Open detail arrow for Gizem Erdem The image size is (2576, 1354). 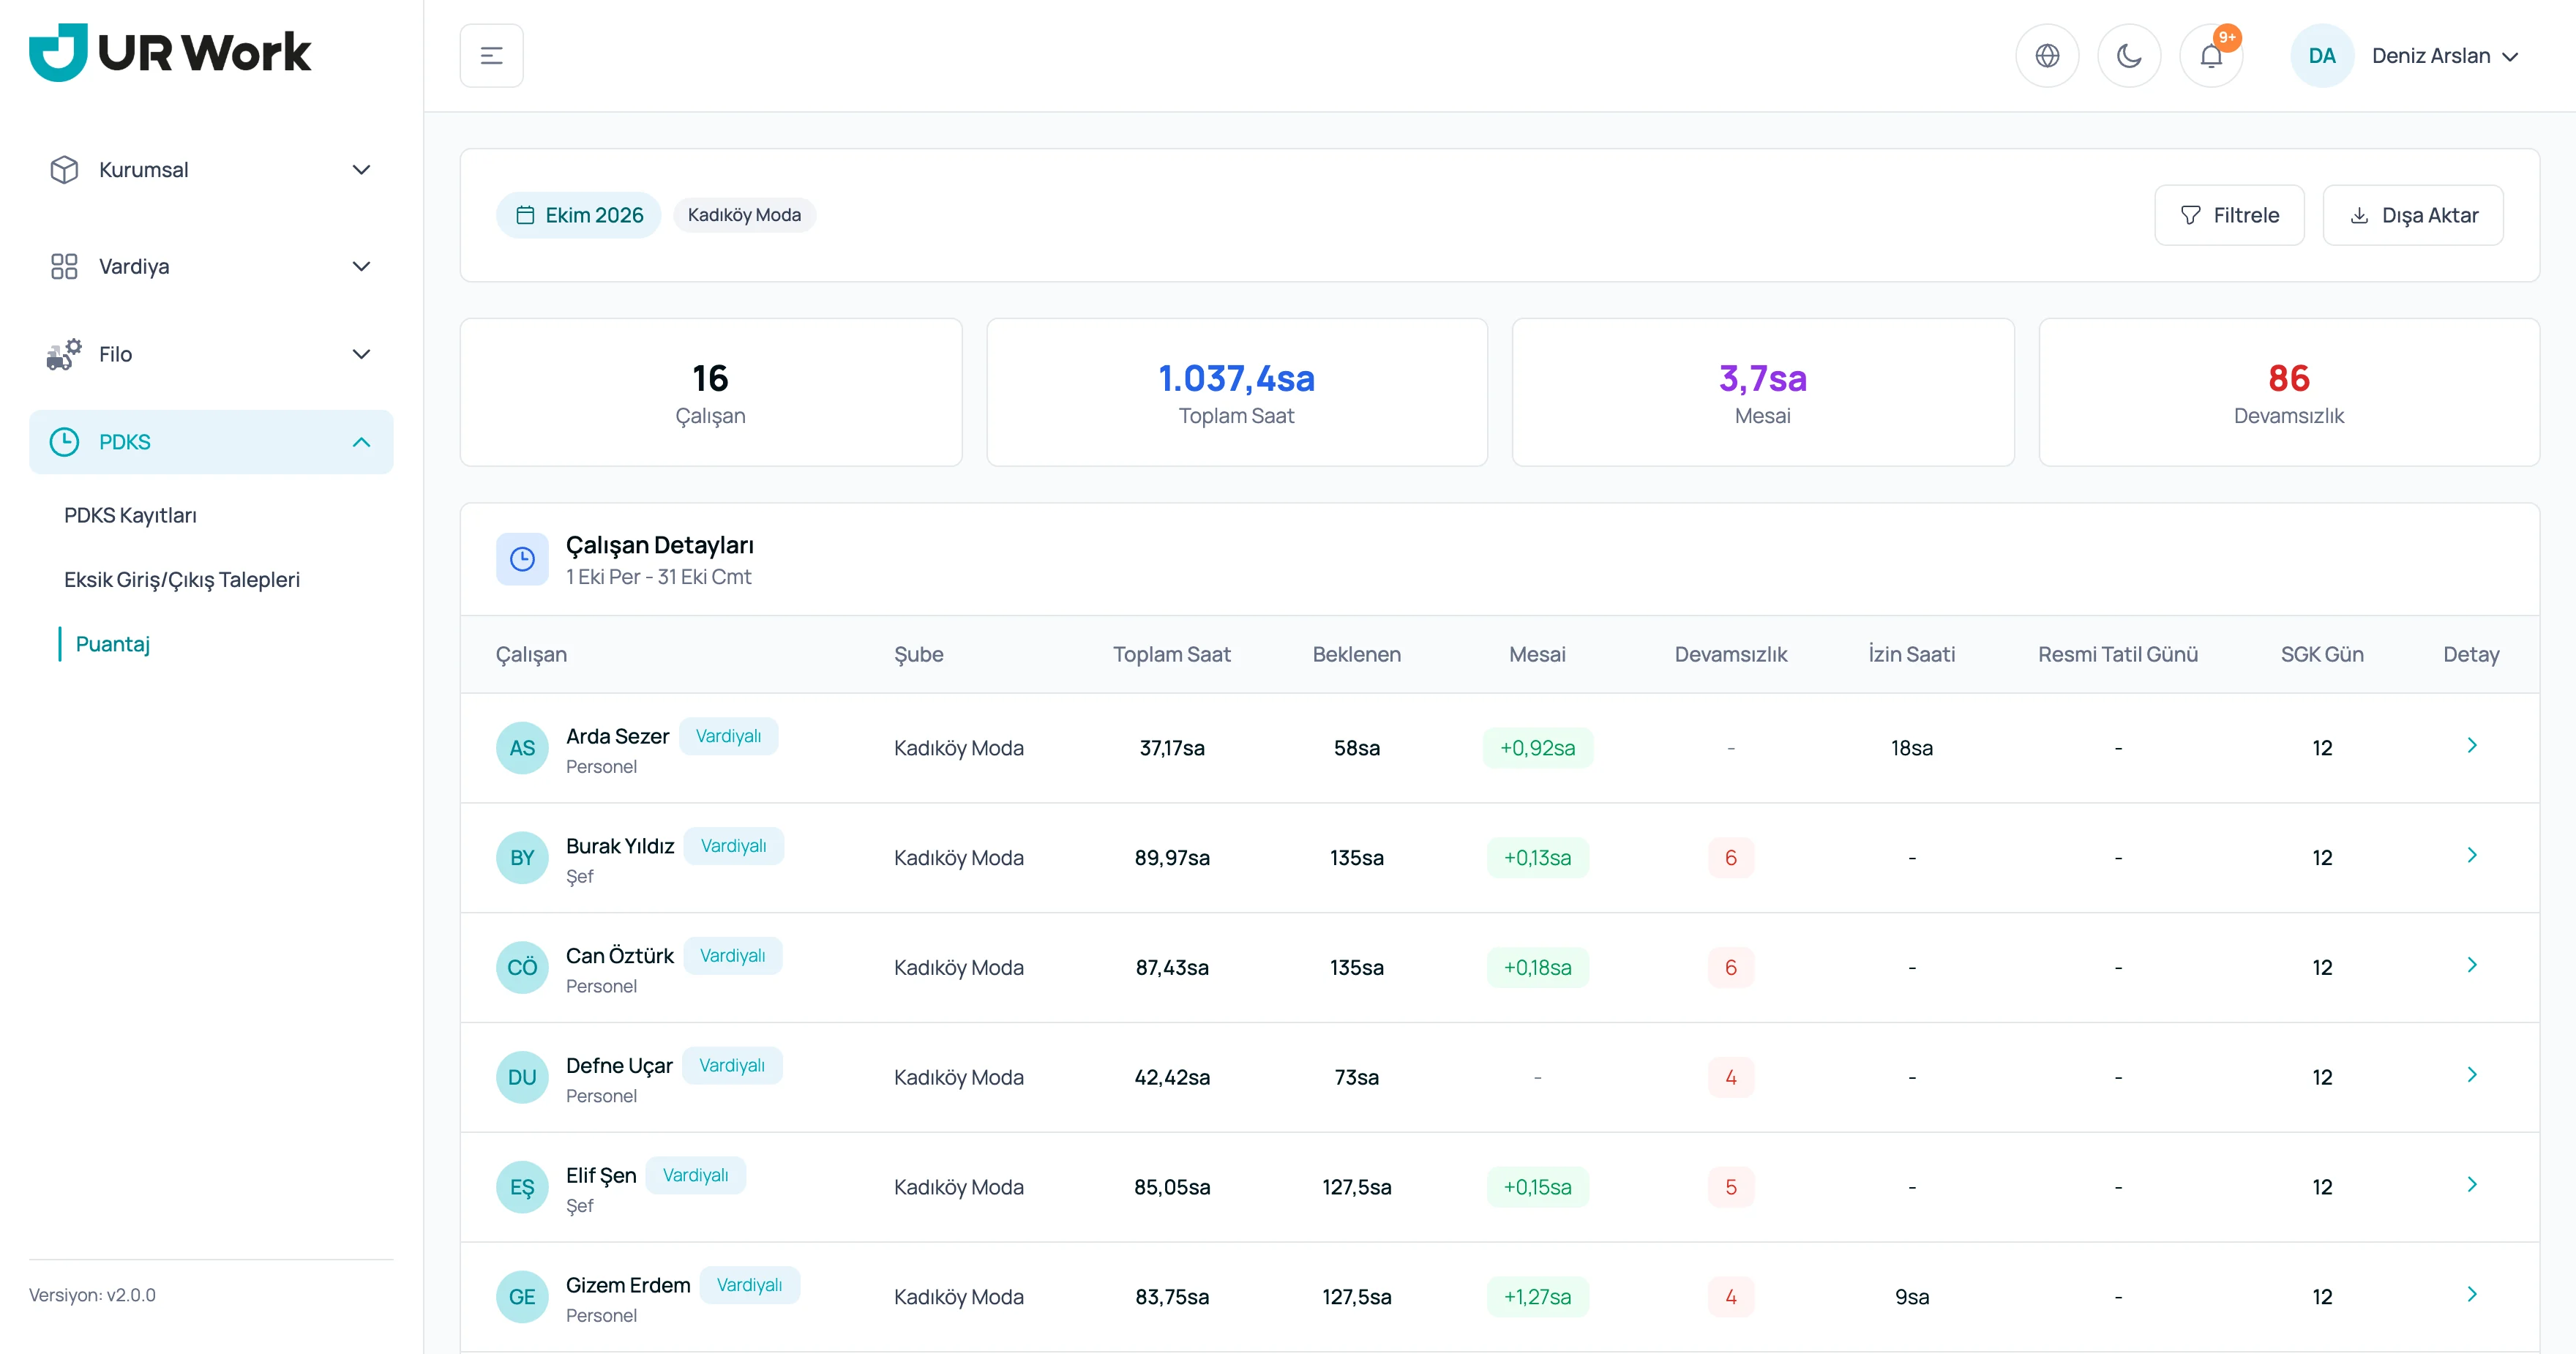click(2471, 1295)
